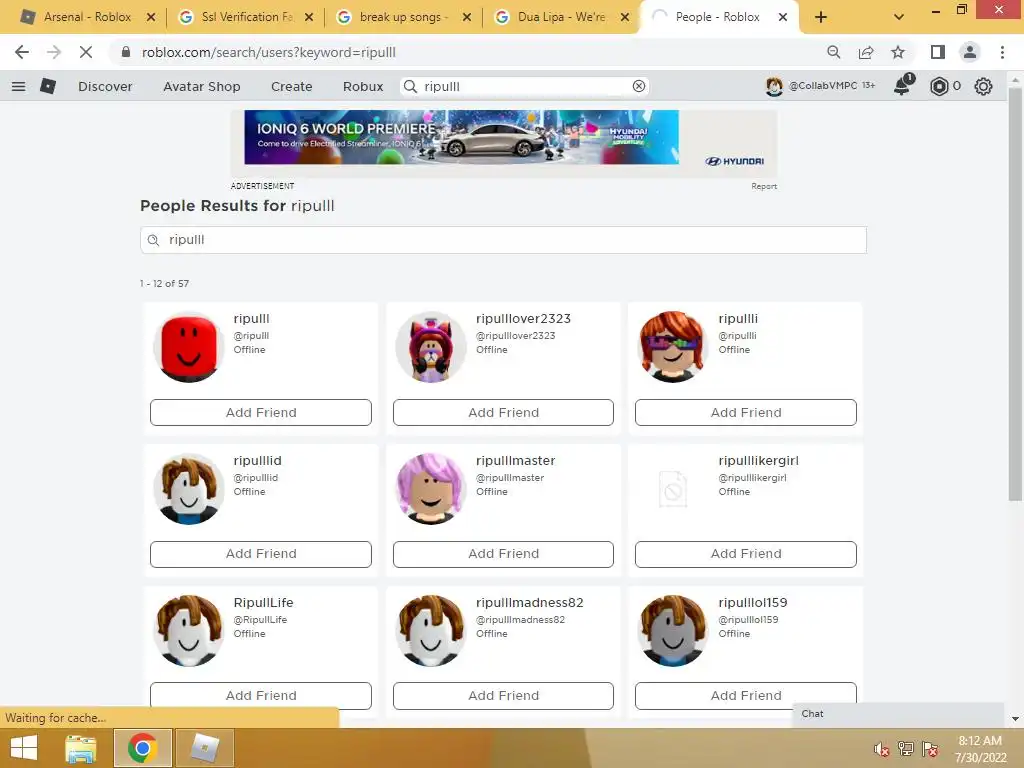Screen dimensions: 1024x768
Task: Click the @CollabVMPC username
Action: [823, 86]
